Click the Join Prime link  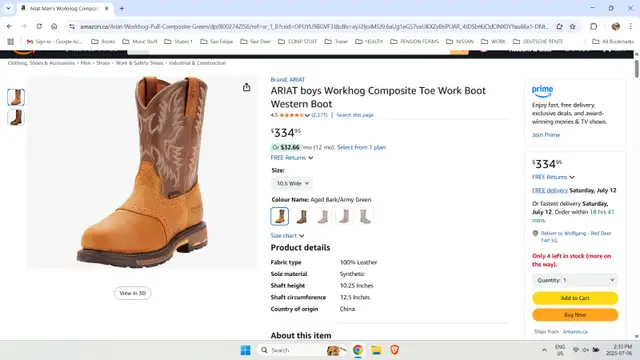[546, 135]
